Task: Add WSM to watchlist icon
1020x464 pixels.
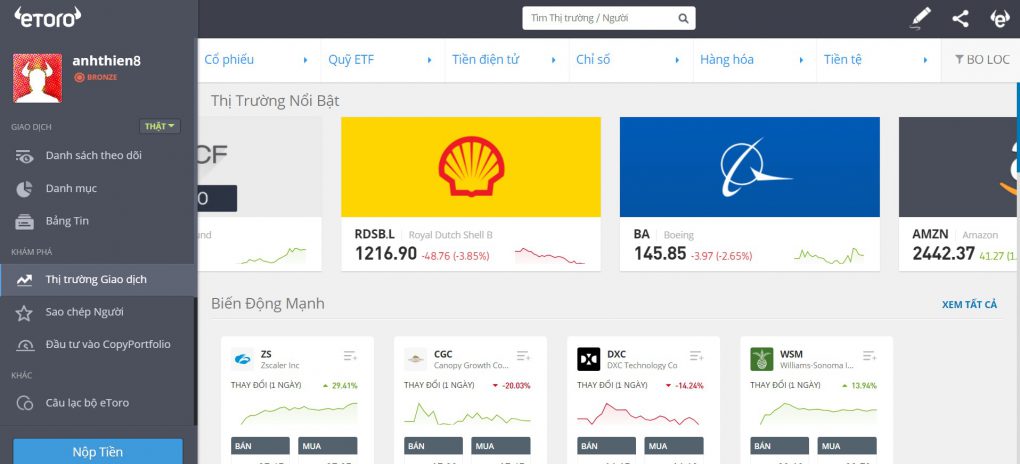Action: pos(869,356)
